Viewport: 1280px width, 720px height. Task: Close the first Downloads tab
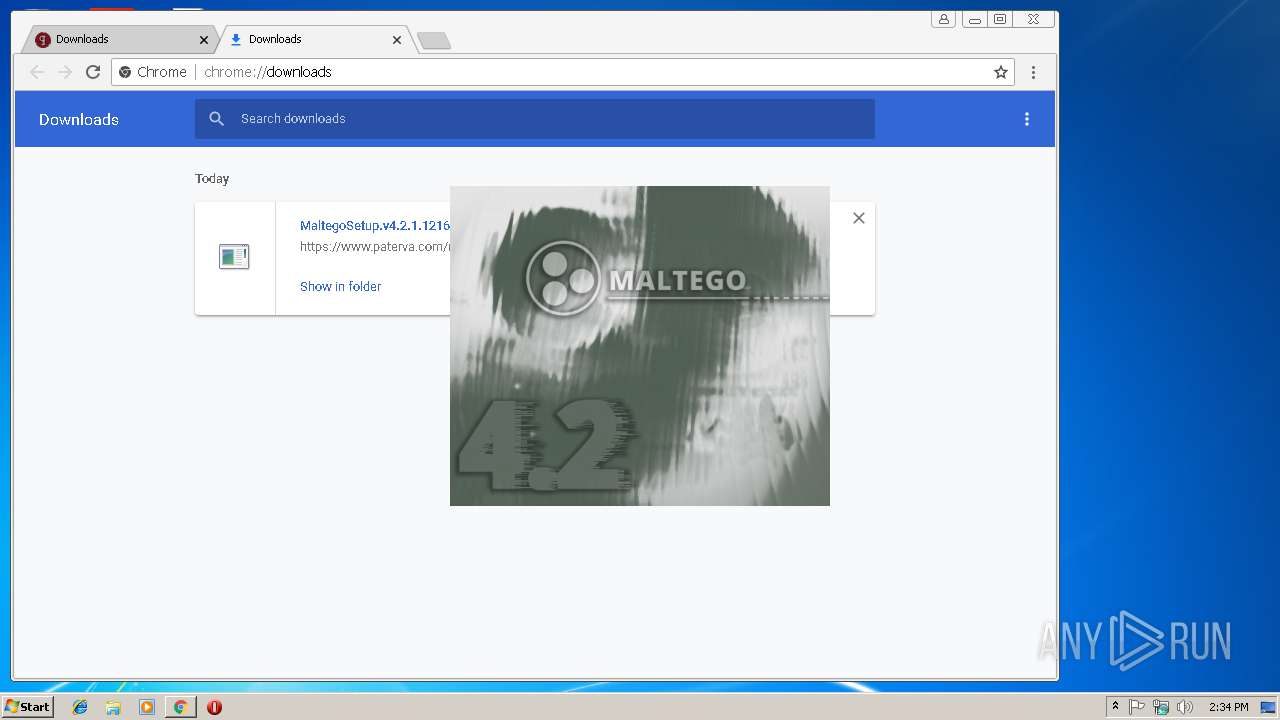(204, 40)
